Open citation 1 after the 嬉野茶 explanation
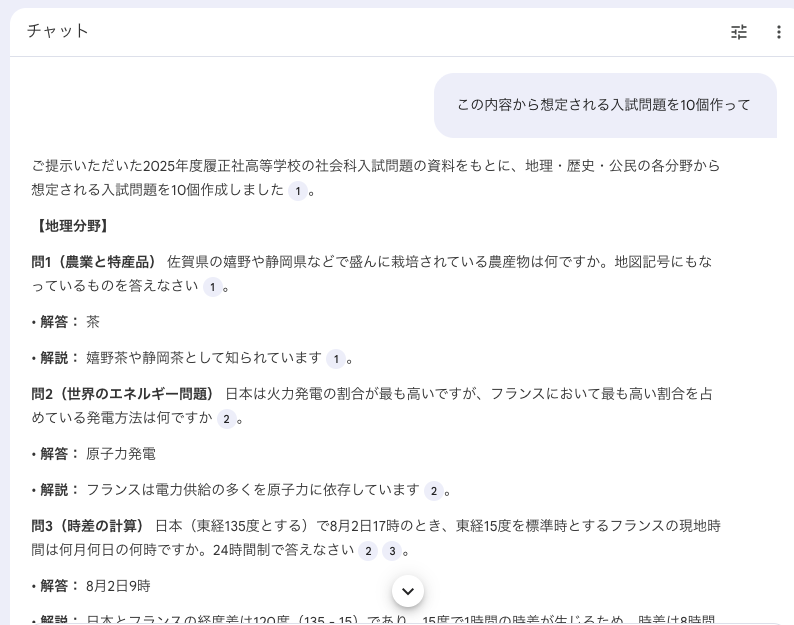The width and height of the screenshot is (794, 625). click(336, 359)
